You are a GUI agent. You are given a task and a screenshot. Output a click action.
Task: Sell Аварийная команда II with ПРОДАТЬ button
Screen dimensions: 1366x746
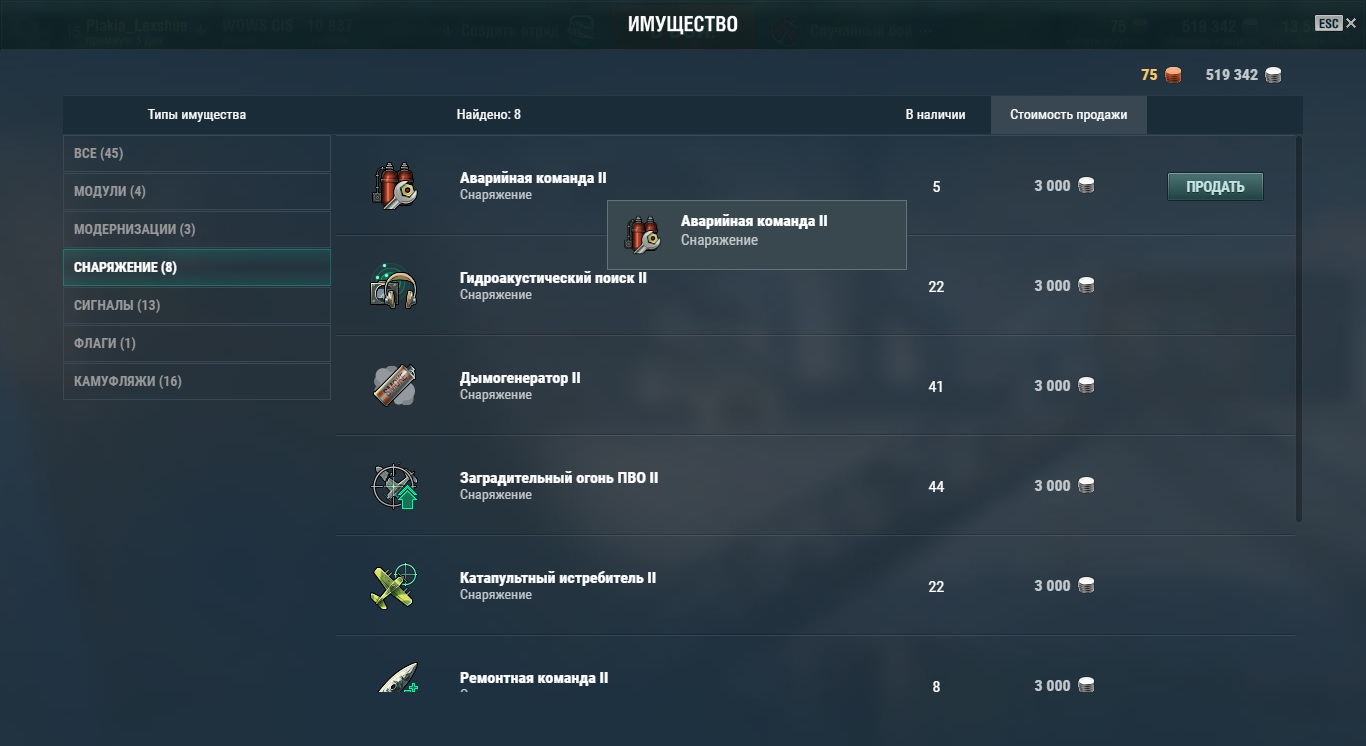(x=1215, y=187)
